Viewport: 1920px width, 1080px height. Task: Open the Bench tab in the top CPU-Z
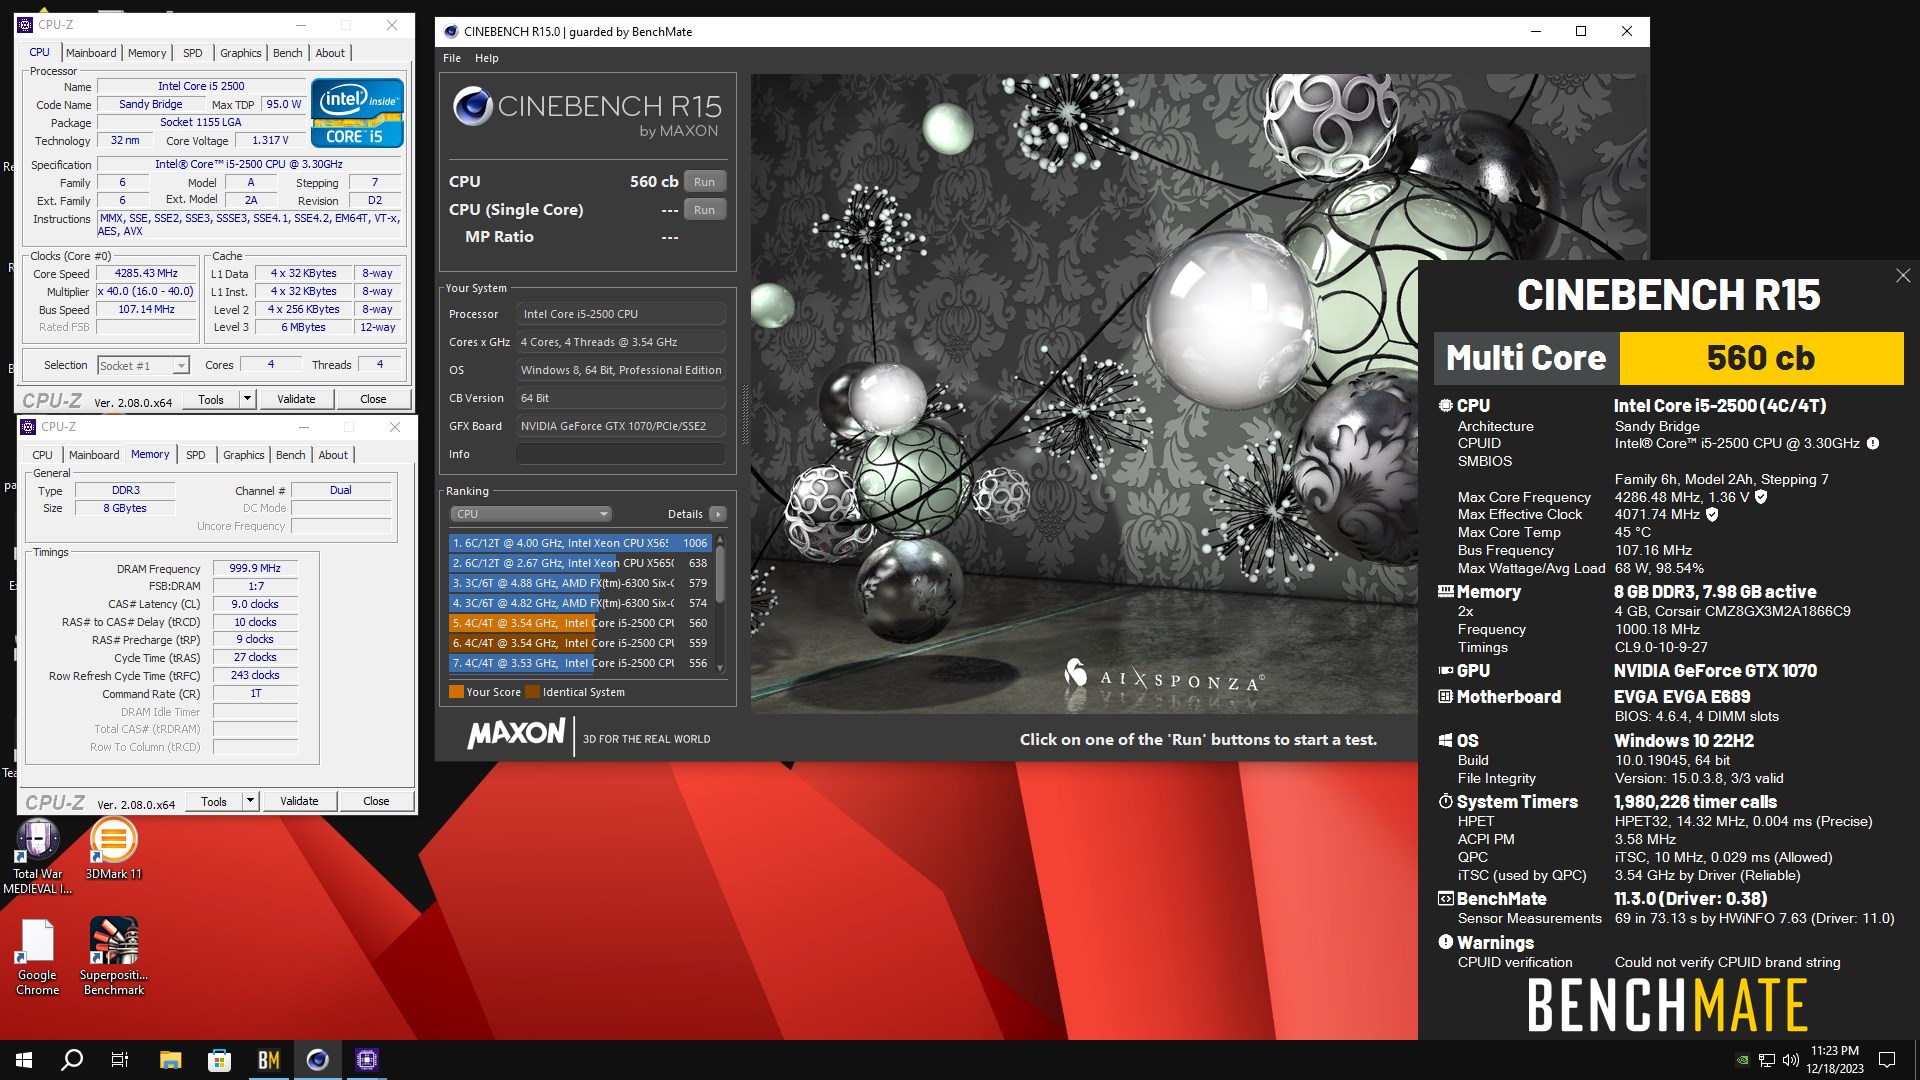pyautogui.click(x=287, y=53)
